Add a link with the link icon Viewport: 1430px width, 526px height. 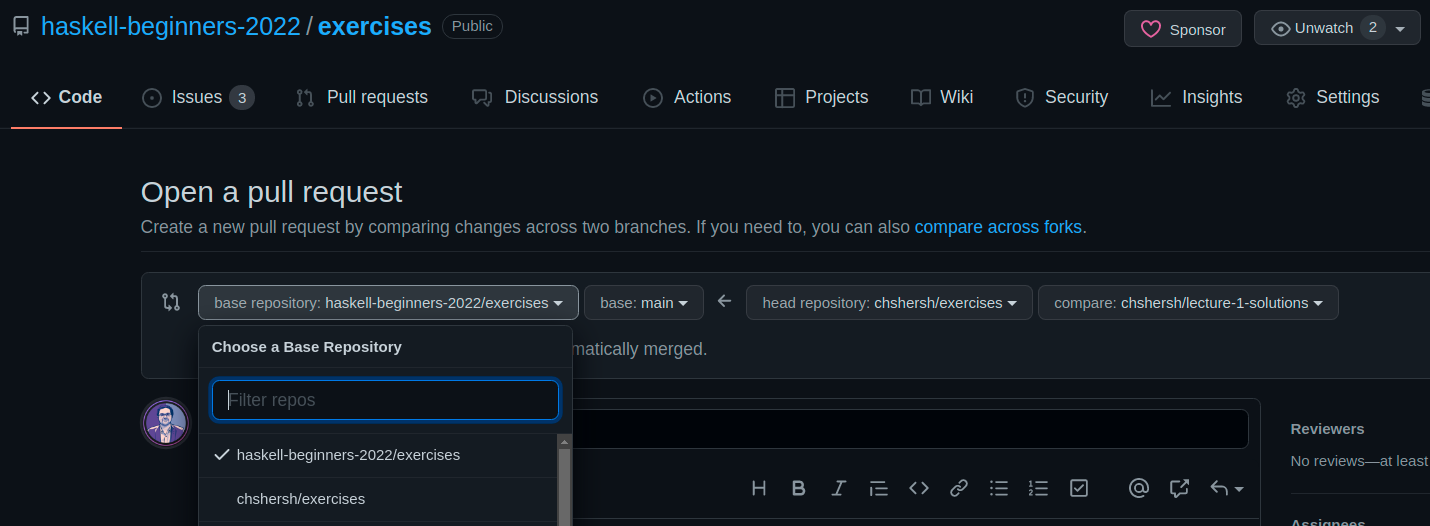[x=958, y=488]
